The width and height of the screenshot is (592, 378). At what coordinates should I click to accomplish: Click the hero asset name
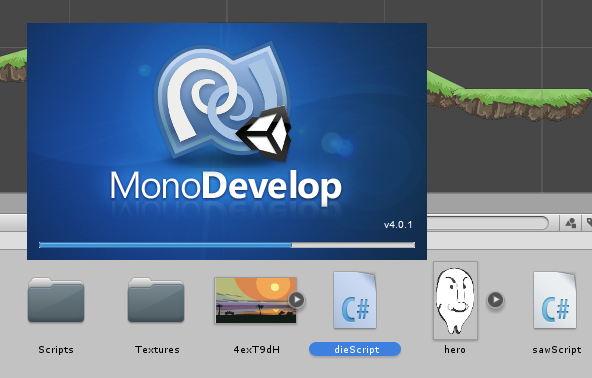click(455, 350)
